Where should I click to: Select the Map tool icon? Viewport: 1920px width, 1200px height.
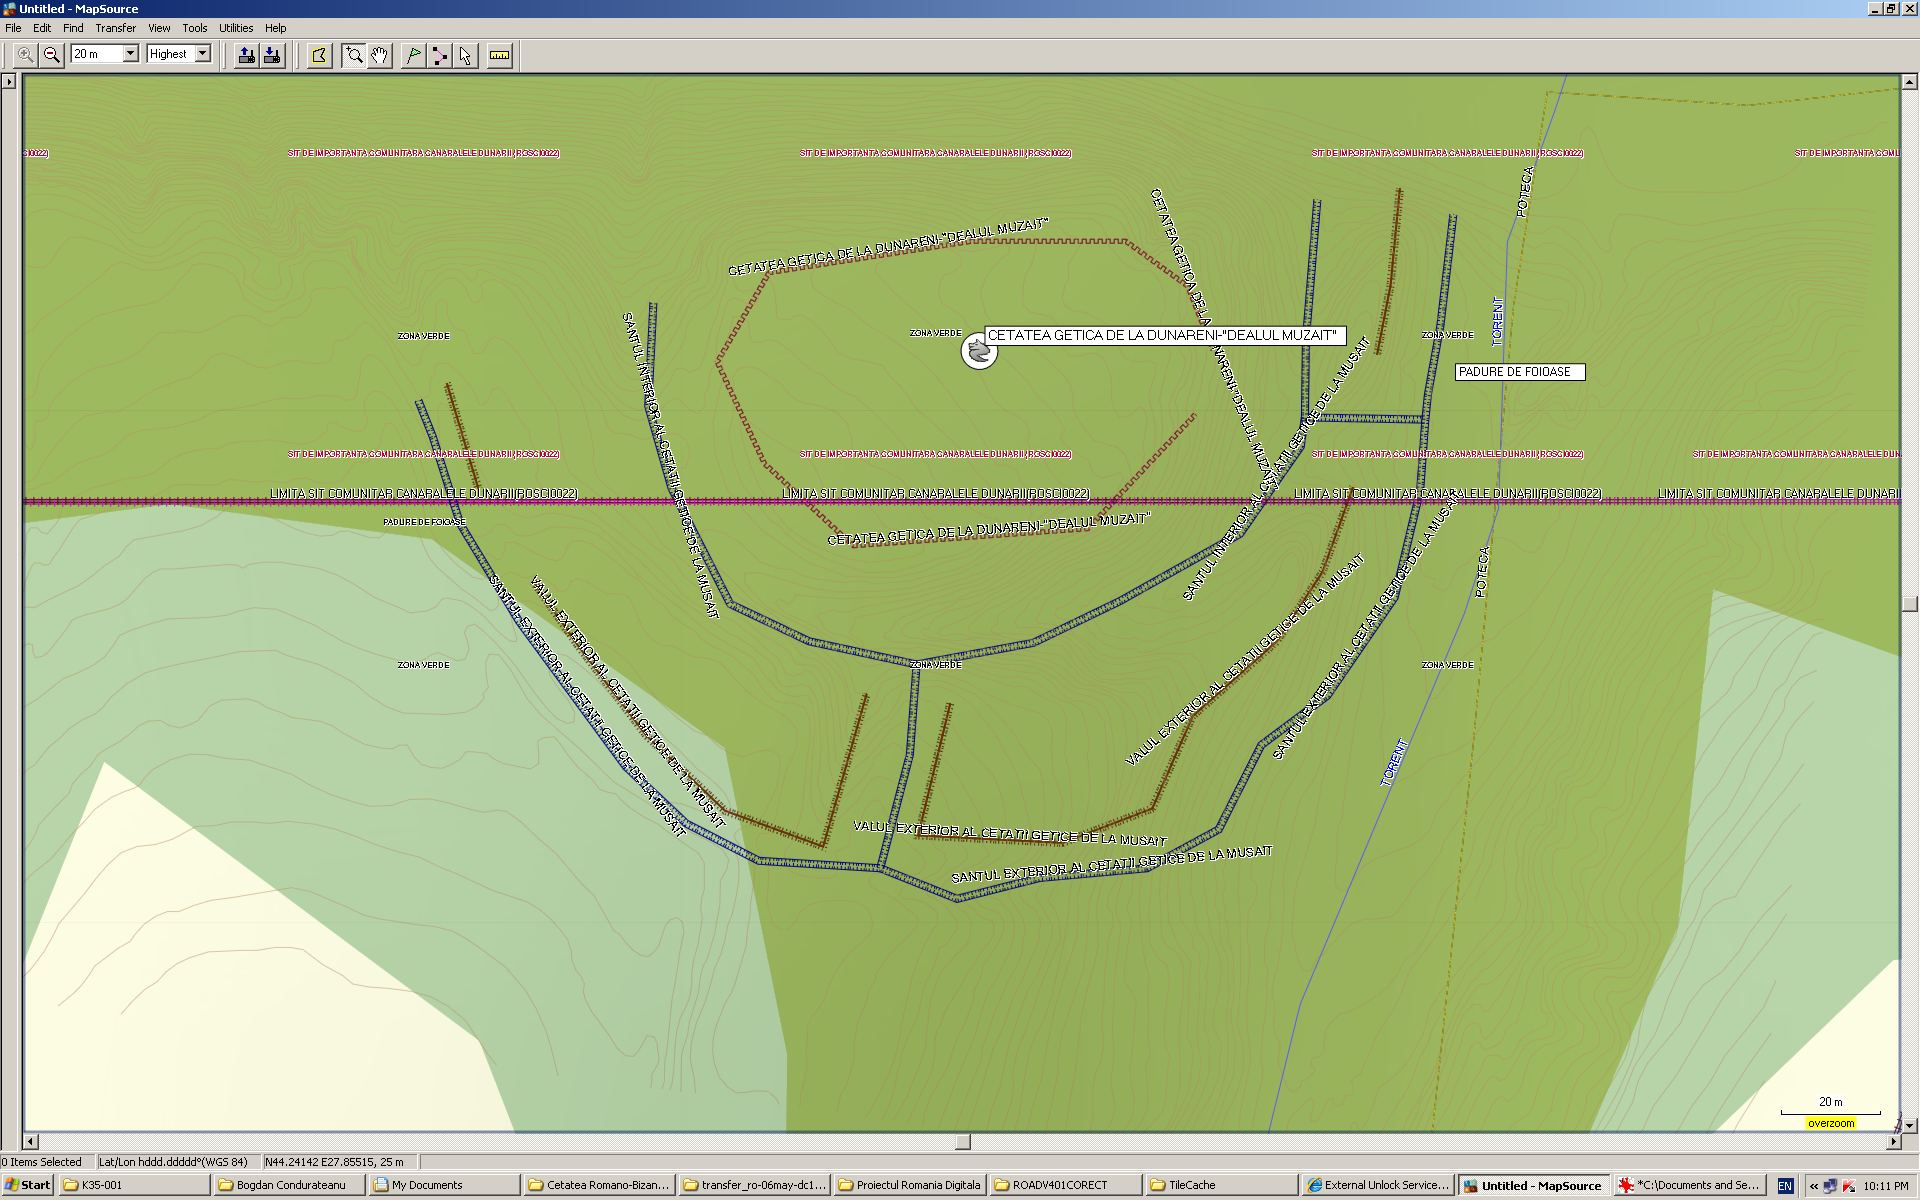coord(319,55)
